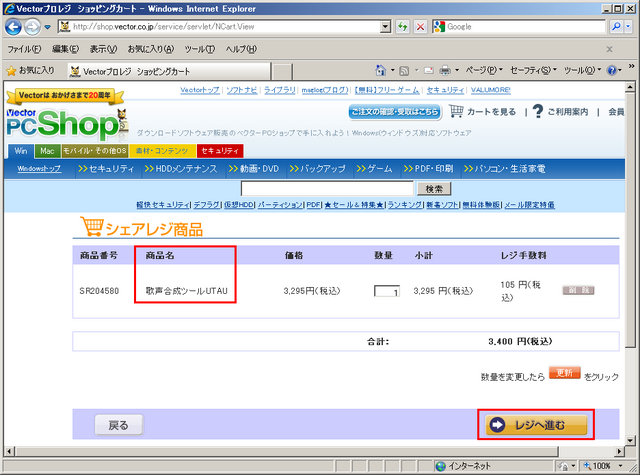This screenshot has height=475, width=640.
Task: Click the 戻る back button
Action: (x=119, y=425)
